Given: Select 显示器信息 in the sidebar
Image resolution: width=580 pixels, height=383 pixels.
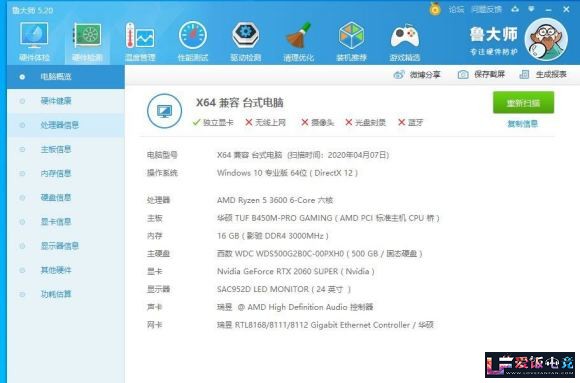Looking at the screenshot, I should [66, 246].
